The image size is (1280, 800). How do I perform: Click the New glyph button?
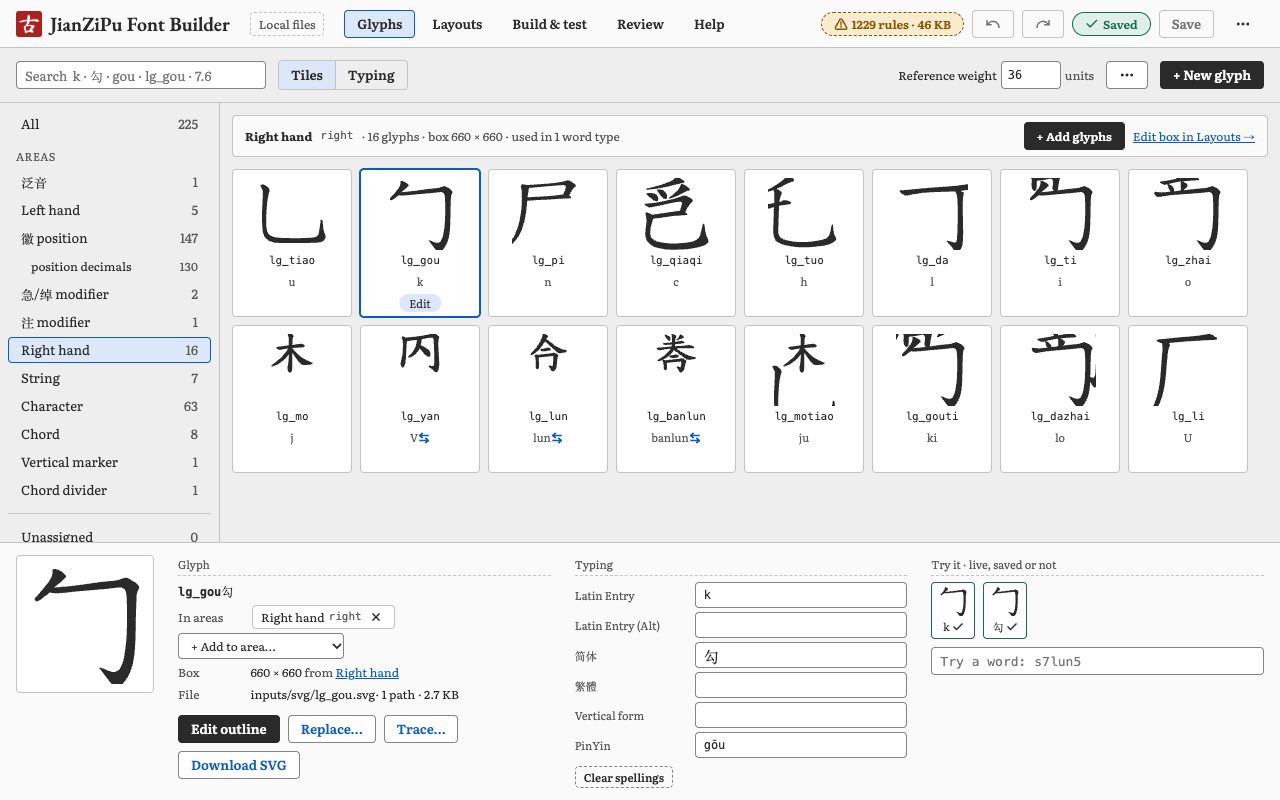(x=1212, y=75)
